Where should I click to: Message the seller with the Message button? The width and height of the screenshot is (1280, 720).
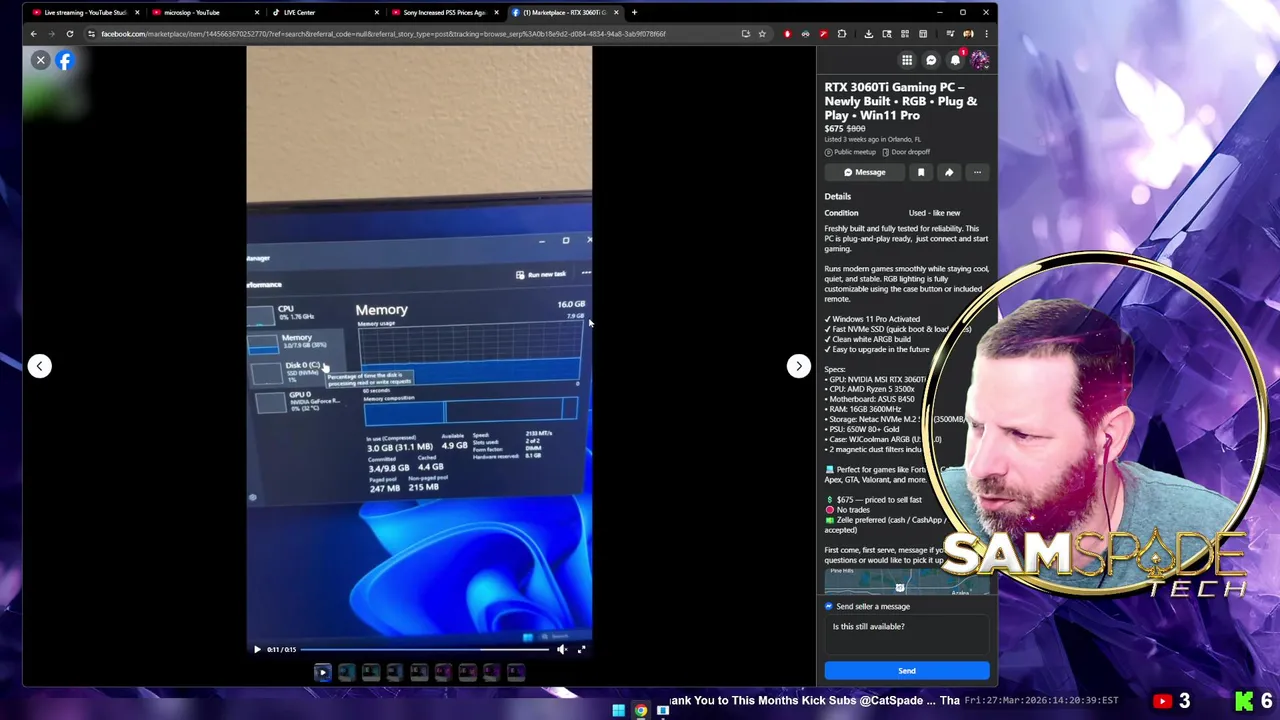(864, 172)
